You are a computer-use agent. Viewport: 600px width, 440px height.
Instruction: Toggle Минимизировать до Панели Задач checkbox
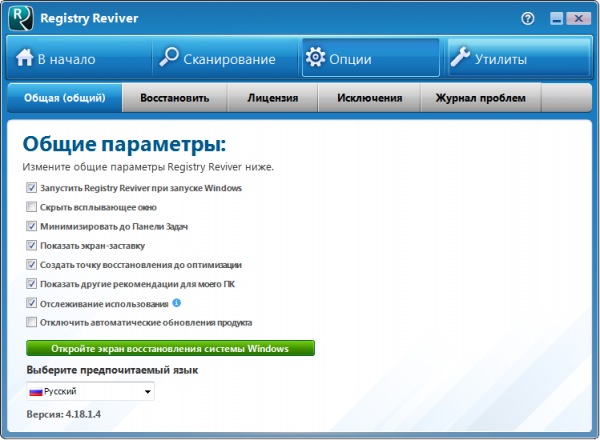pos(32,227)
